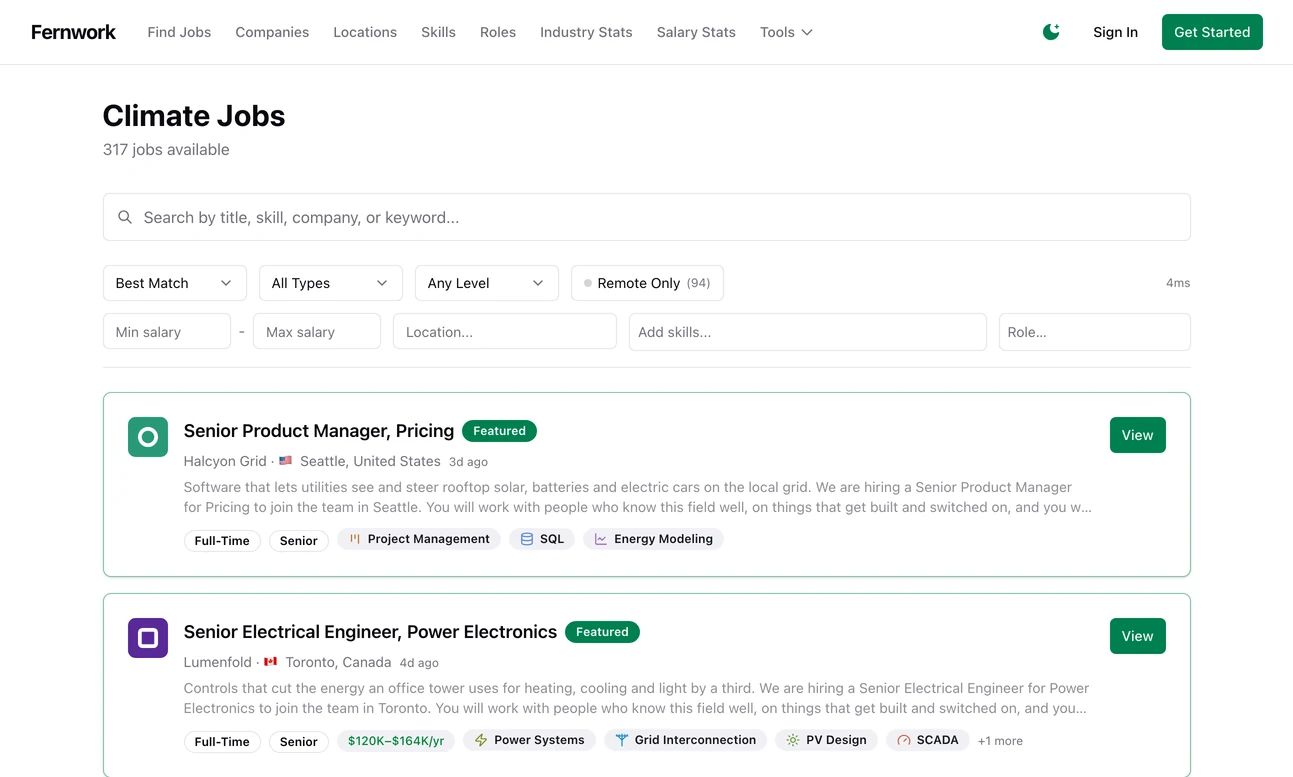This screenshot has width=1293, height=777.
Task: Open the Any Level dropdown
Action: point(486,283)
